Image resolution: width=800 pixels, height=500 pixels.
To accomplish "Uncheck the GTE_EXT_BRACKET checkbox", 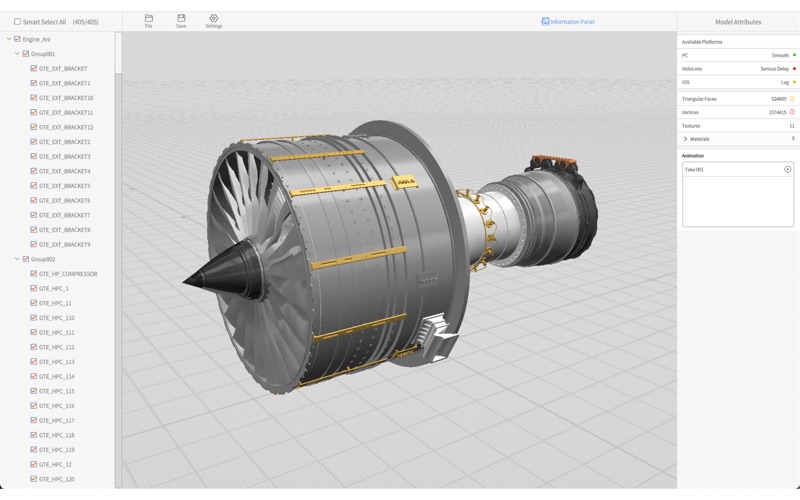I will tap(34, 68).
